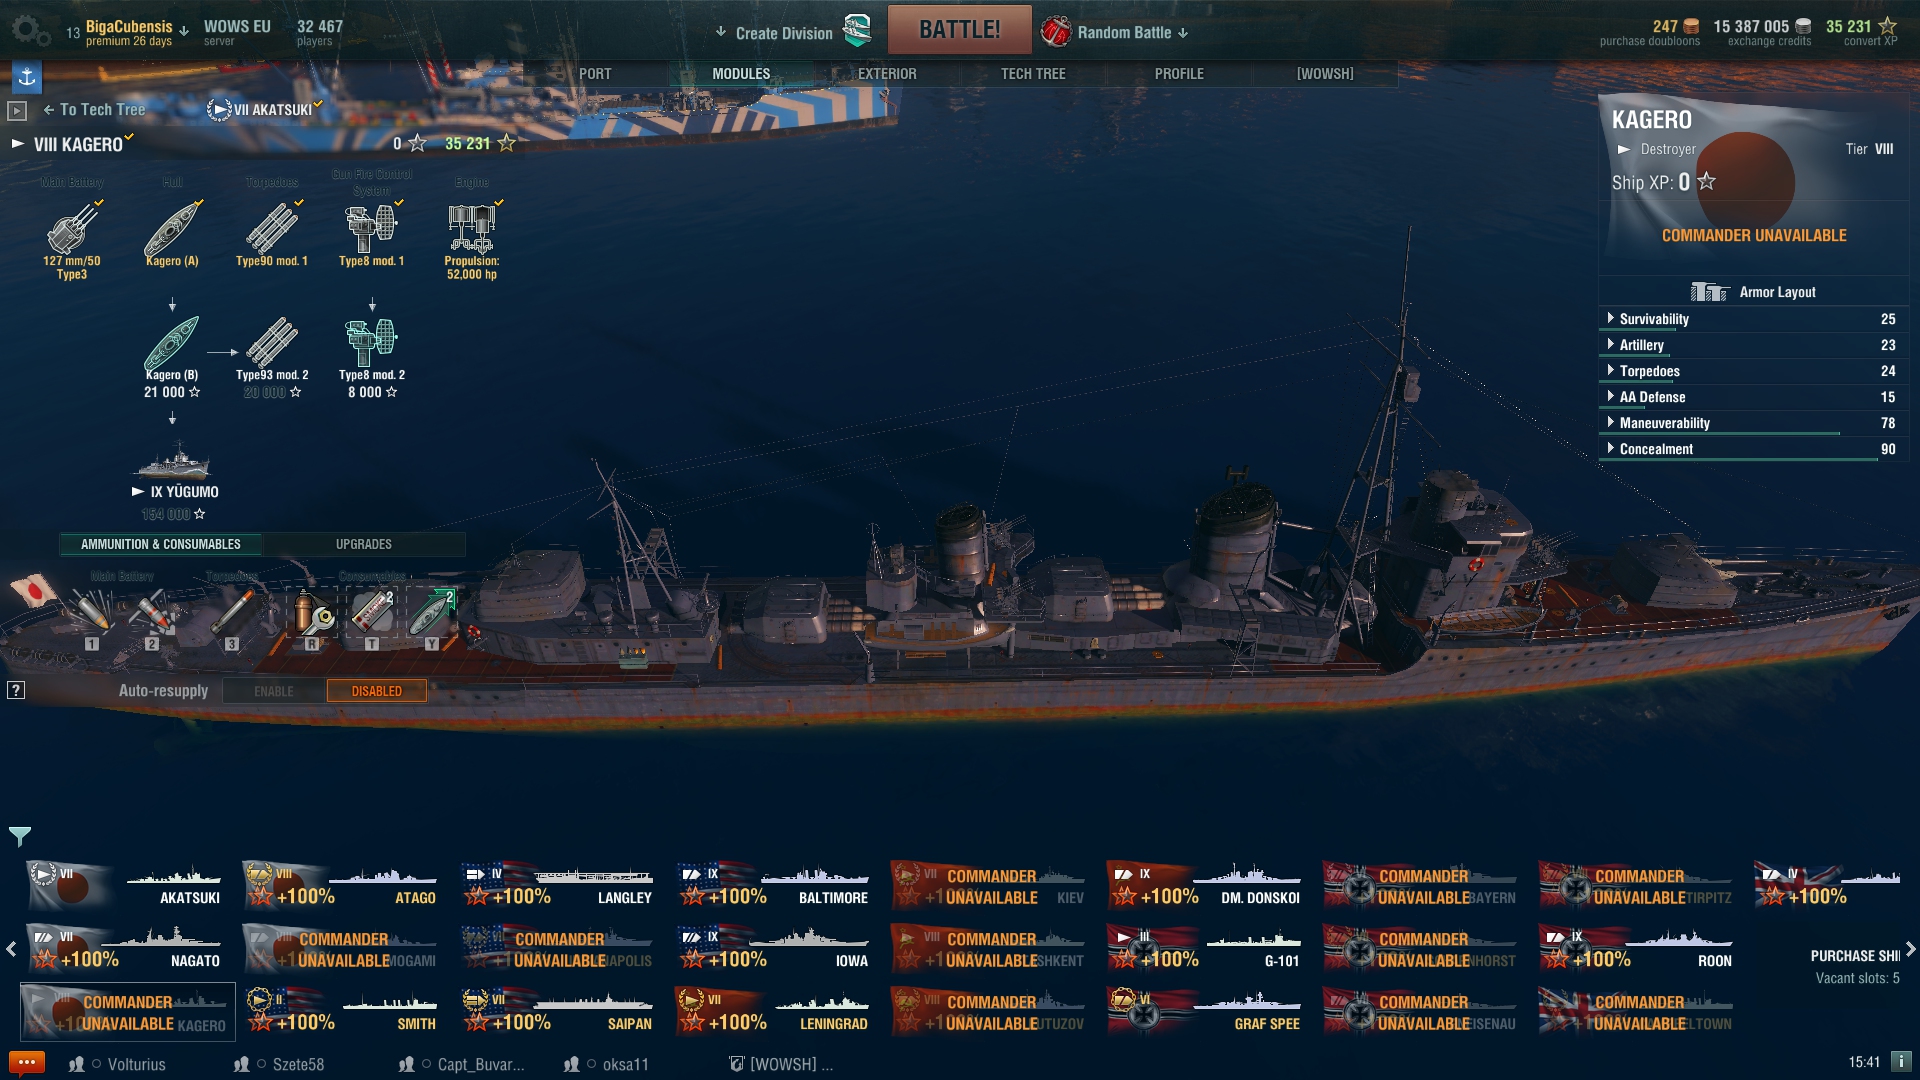Click the consumable slot with wrench icon

pyautogui.click(x=312, y=613)
